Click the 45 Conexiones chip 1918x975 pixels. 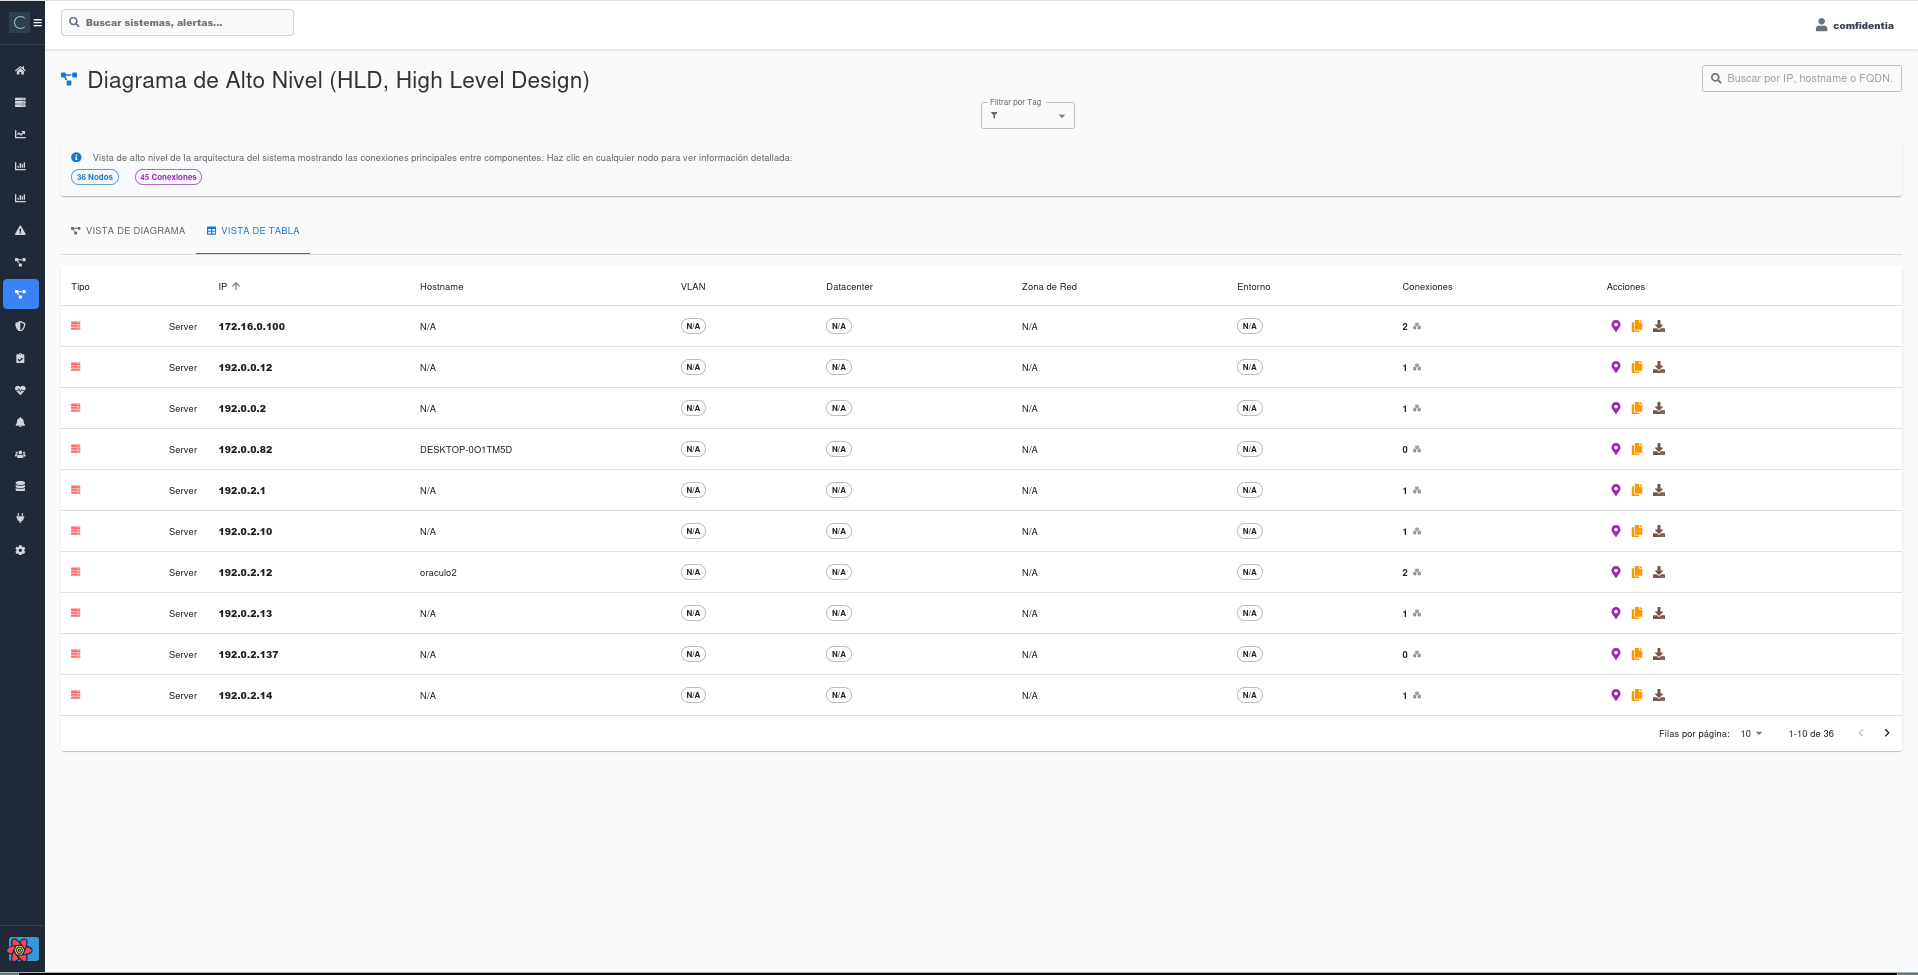(168, 177)
